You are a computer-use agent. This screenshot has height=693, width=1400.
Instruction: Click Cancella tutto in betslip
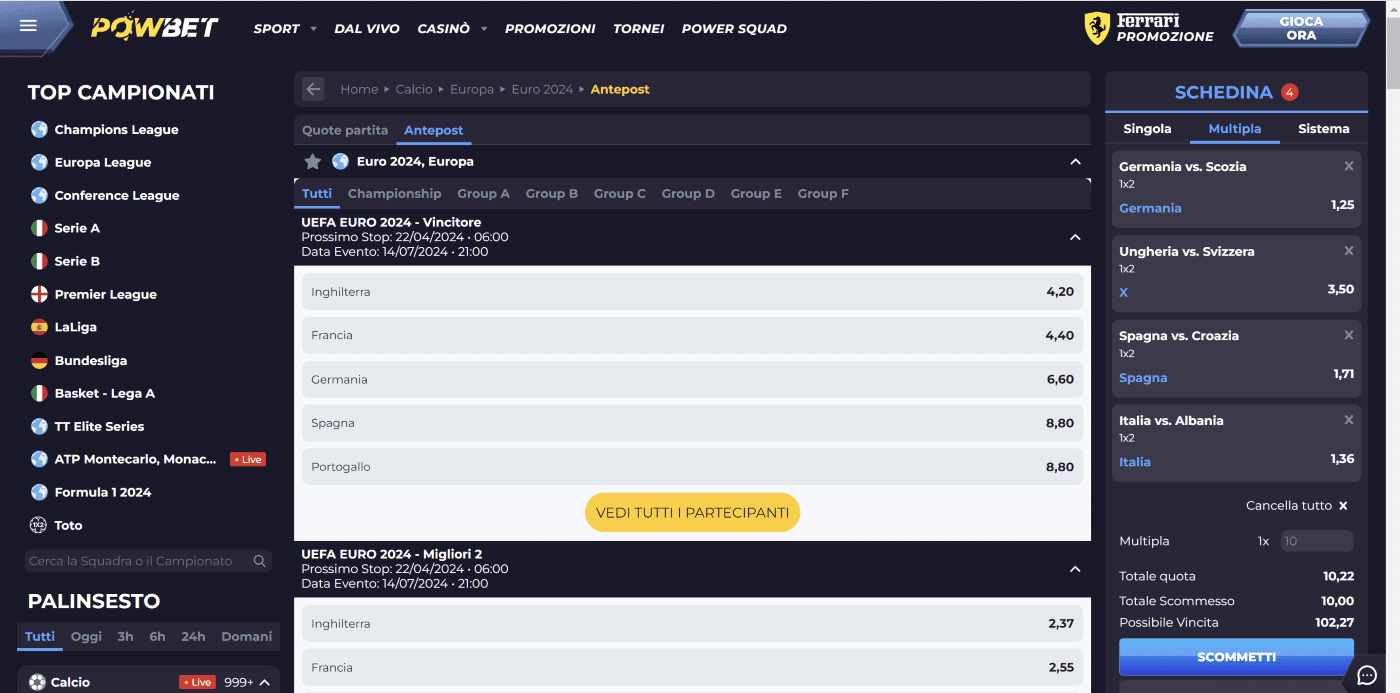click(x=1297, y=506)
